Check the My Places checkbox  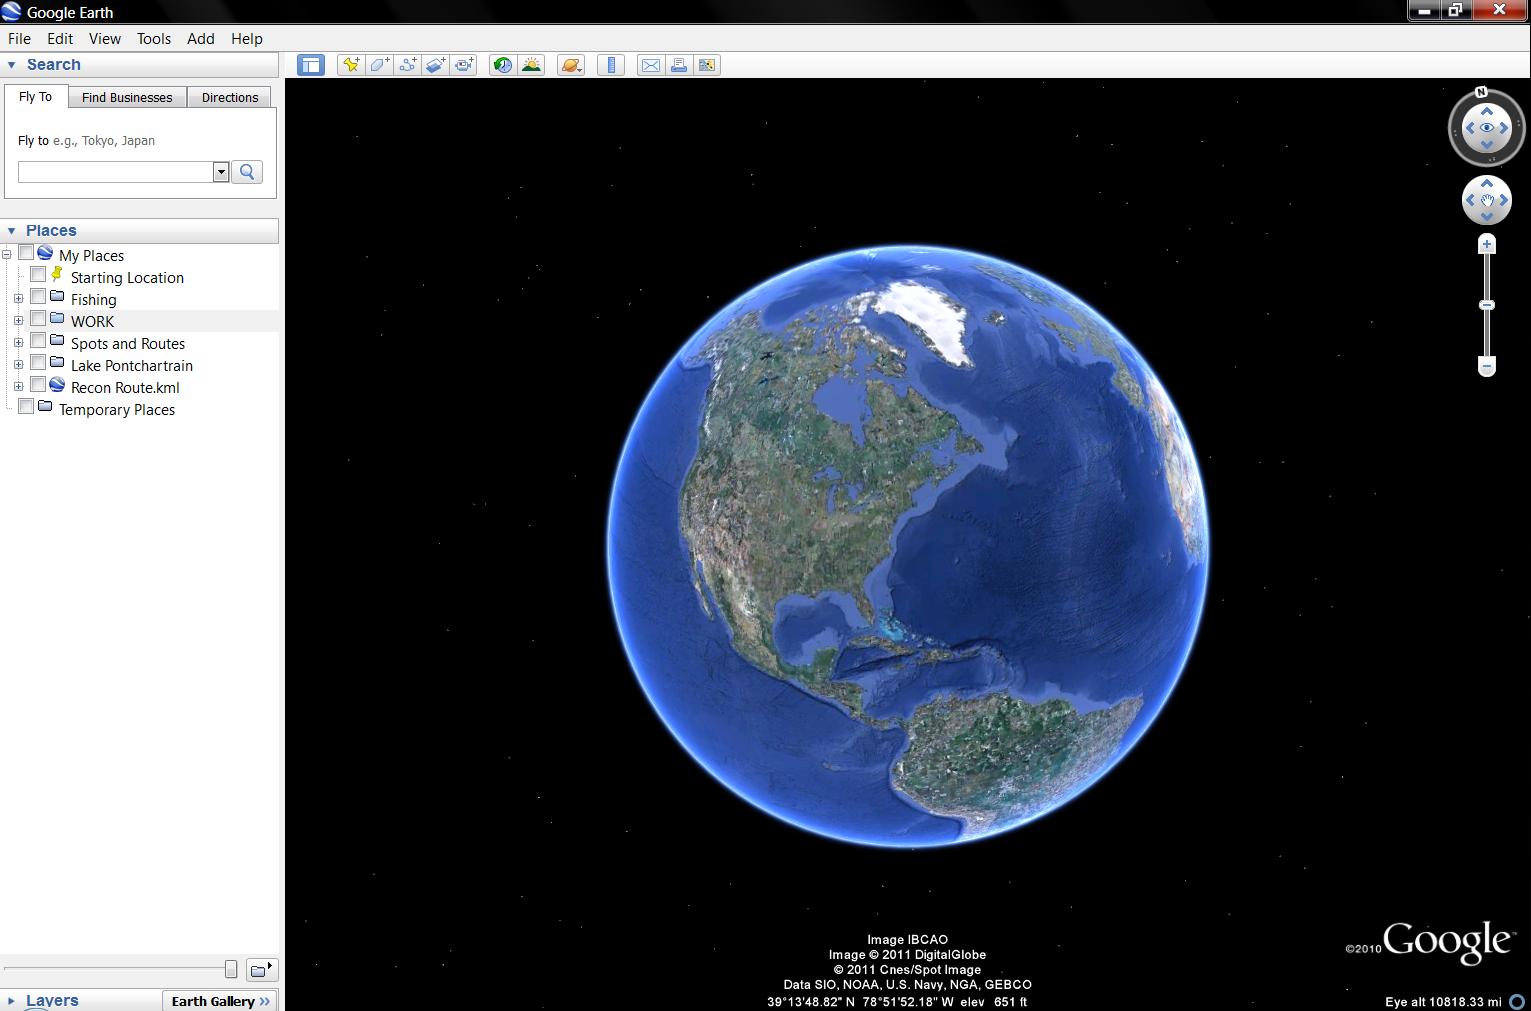26,254
